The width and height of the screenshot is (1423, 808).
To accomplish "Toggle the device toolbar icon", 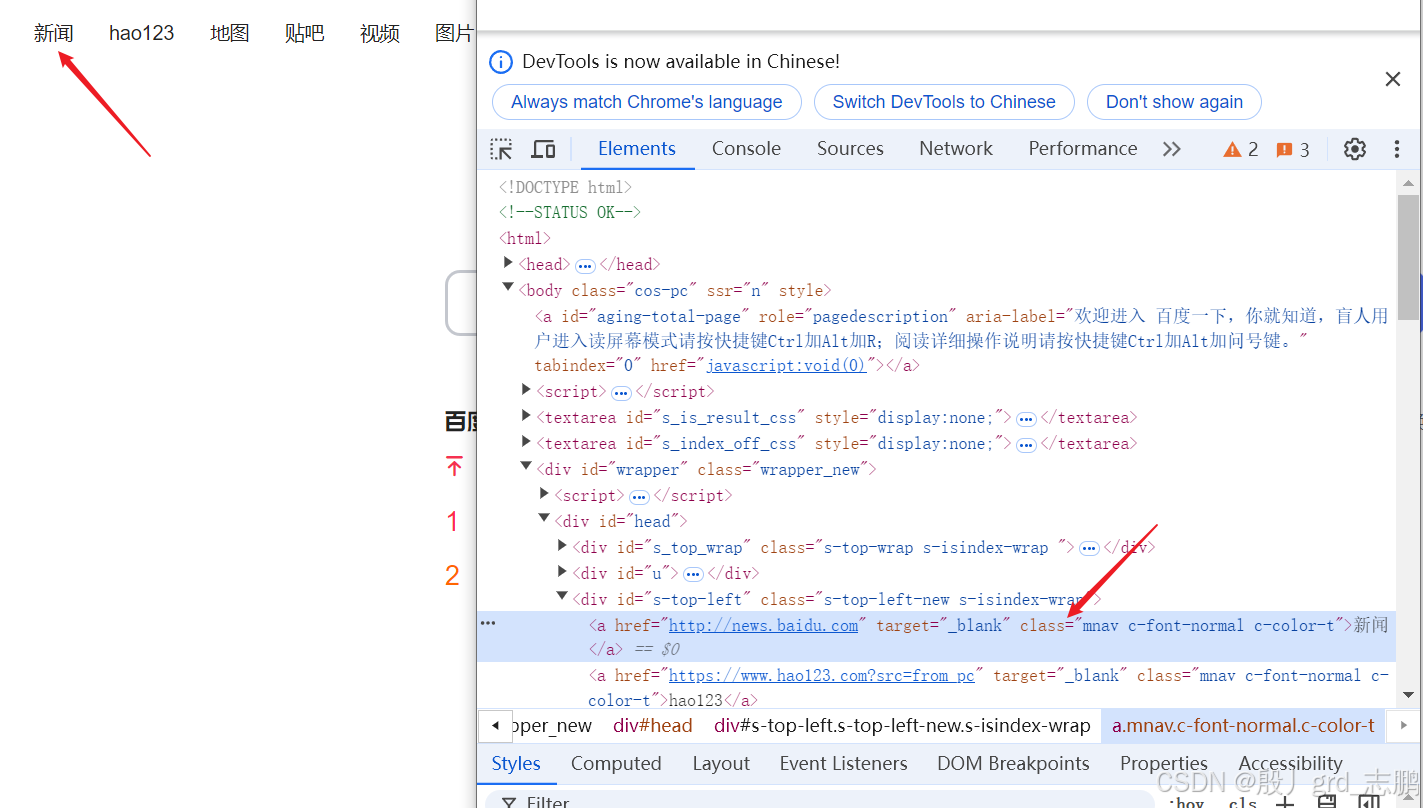I will pyautogui.click(x=543, y=149).
